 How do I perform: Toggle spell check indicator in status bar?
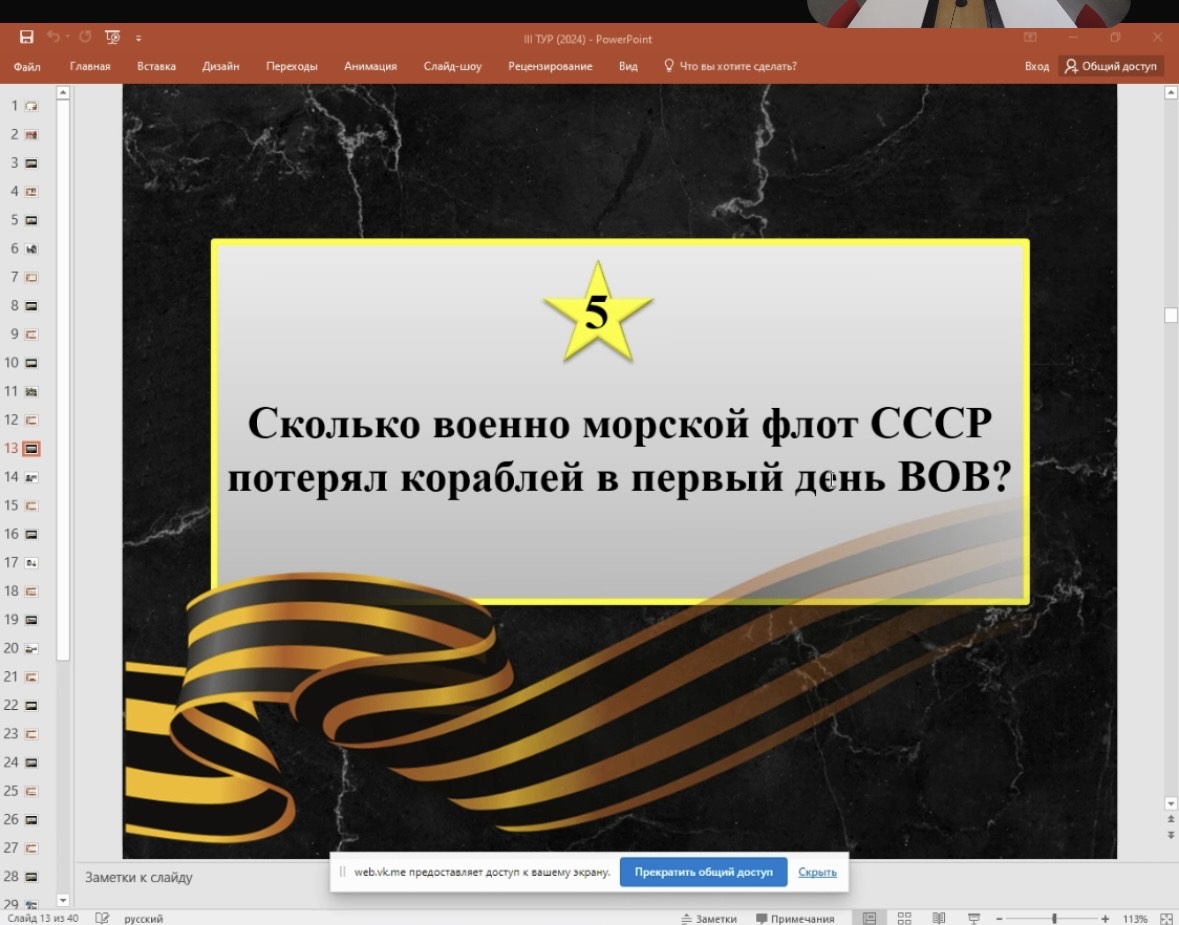101,917
